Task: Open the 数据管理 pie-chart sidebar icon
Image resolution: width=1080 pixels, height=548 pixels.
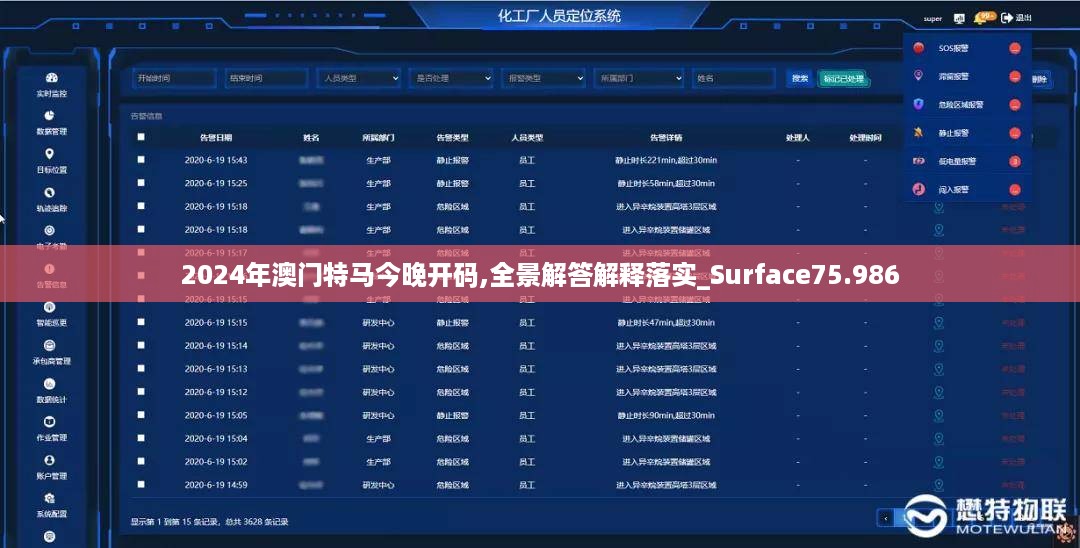Action: 50,116
